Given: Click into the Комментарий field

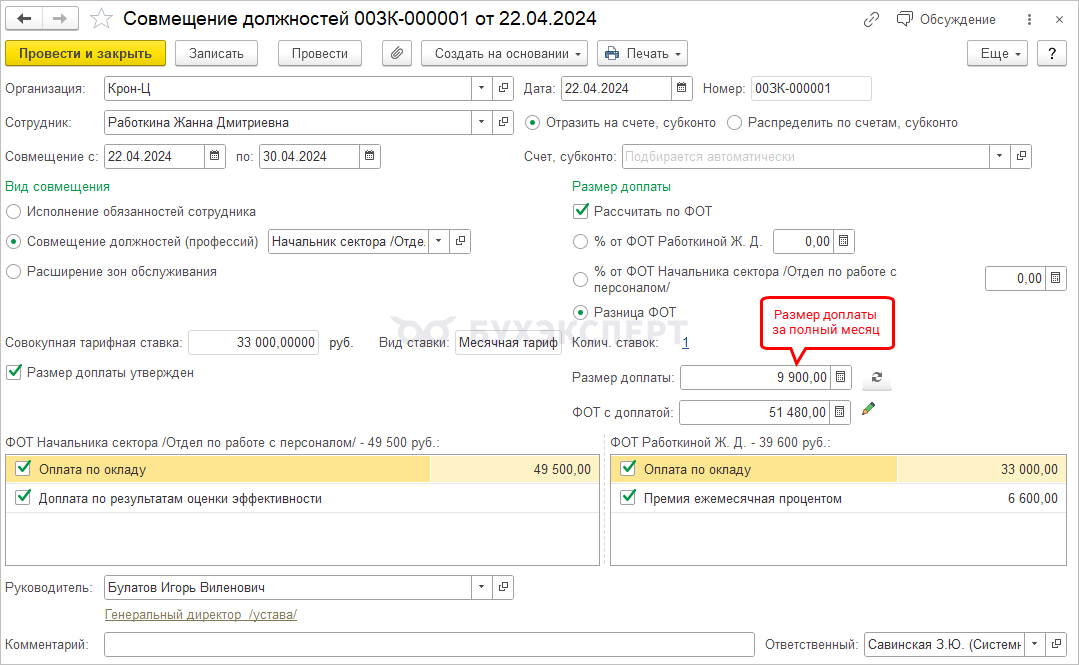Looking at the screenshot, I should [429, 644].
